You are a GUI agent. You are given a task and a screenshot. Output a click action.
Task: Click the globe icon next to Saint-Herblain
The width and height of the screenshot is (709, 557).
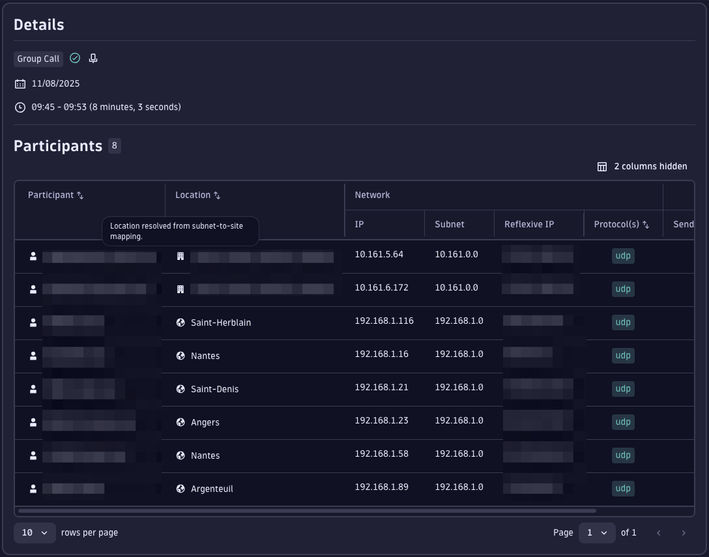[x=181, y=322]
